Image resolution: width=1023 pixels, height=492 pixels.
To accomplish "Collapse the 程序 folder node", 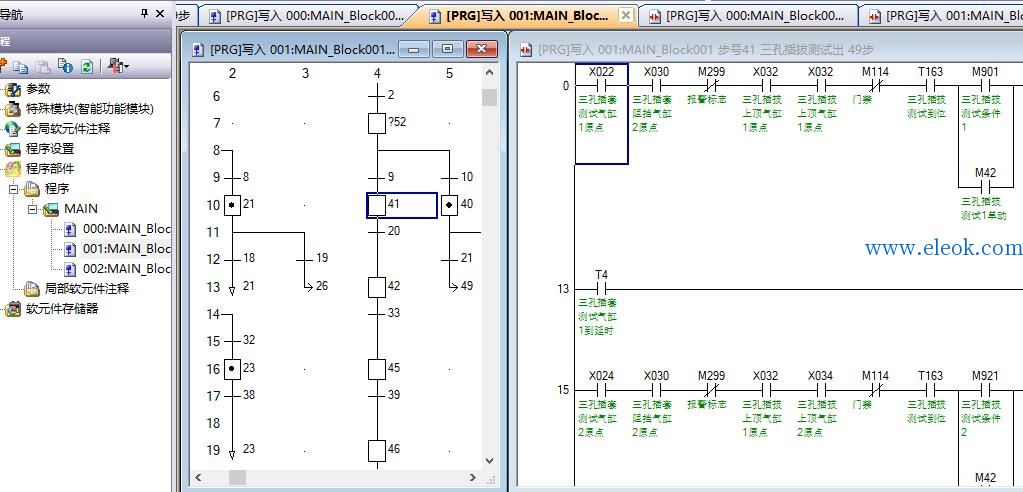I will pyautogui.click(x=13, y=189).
